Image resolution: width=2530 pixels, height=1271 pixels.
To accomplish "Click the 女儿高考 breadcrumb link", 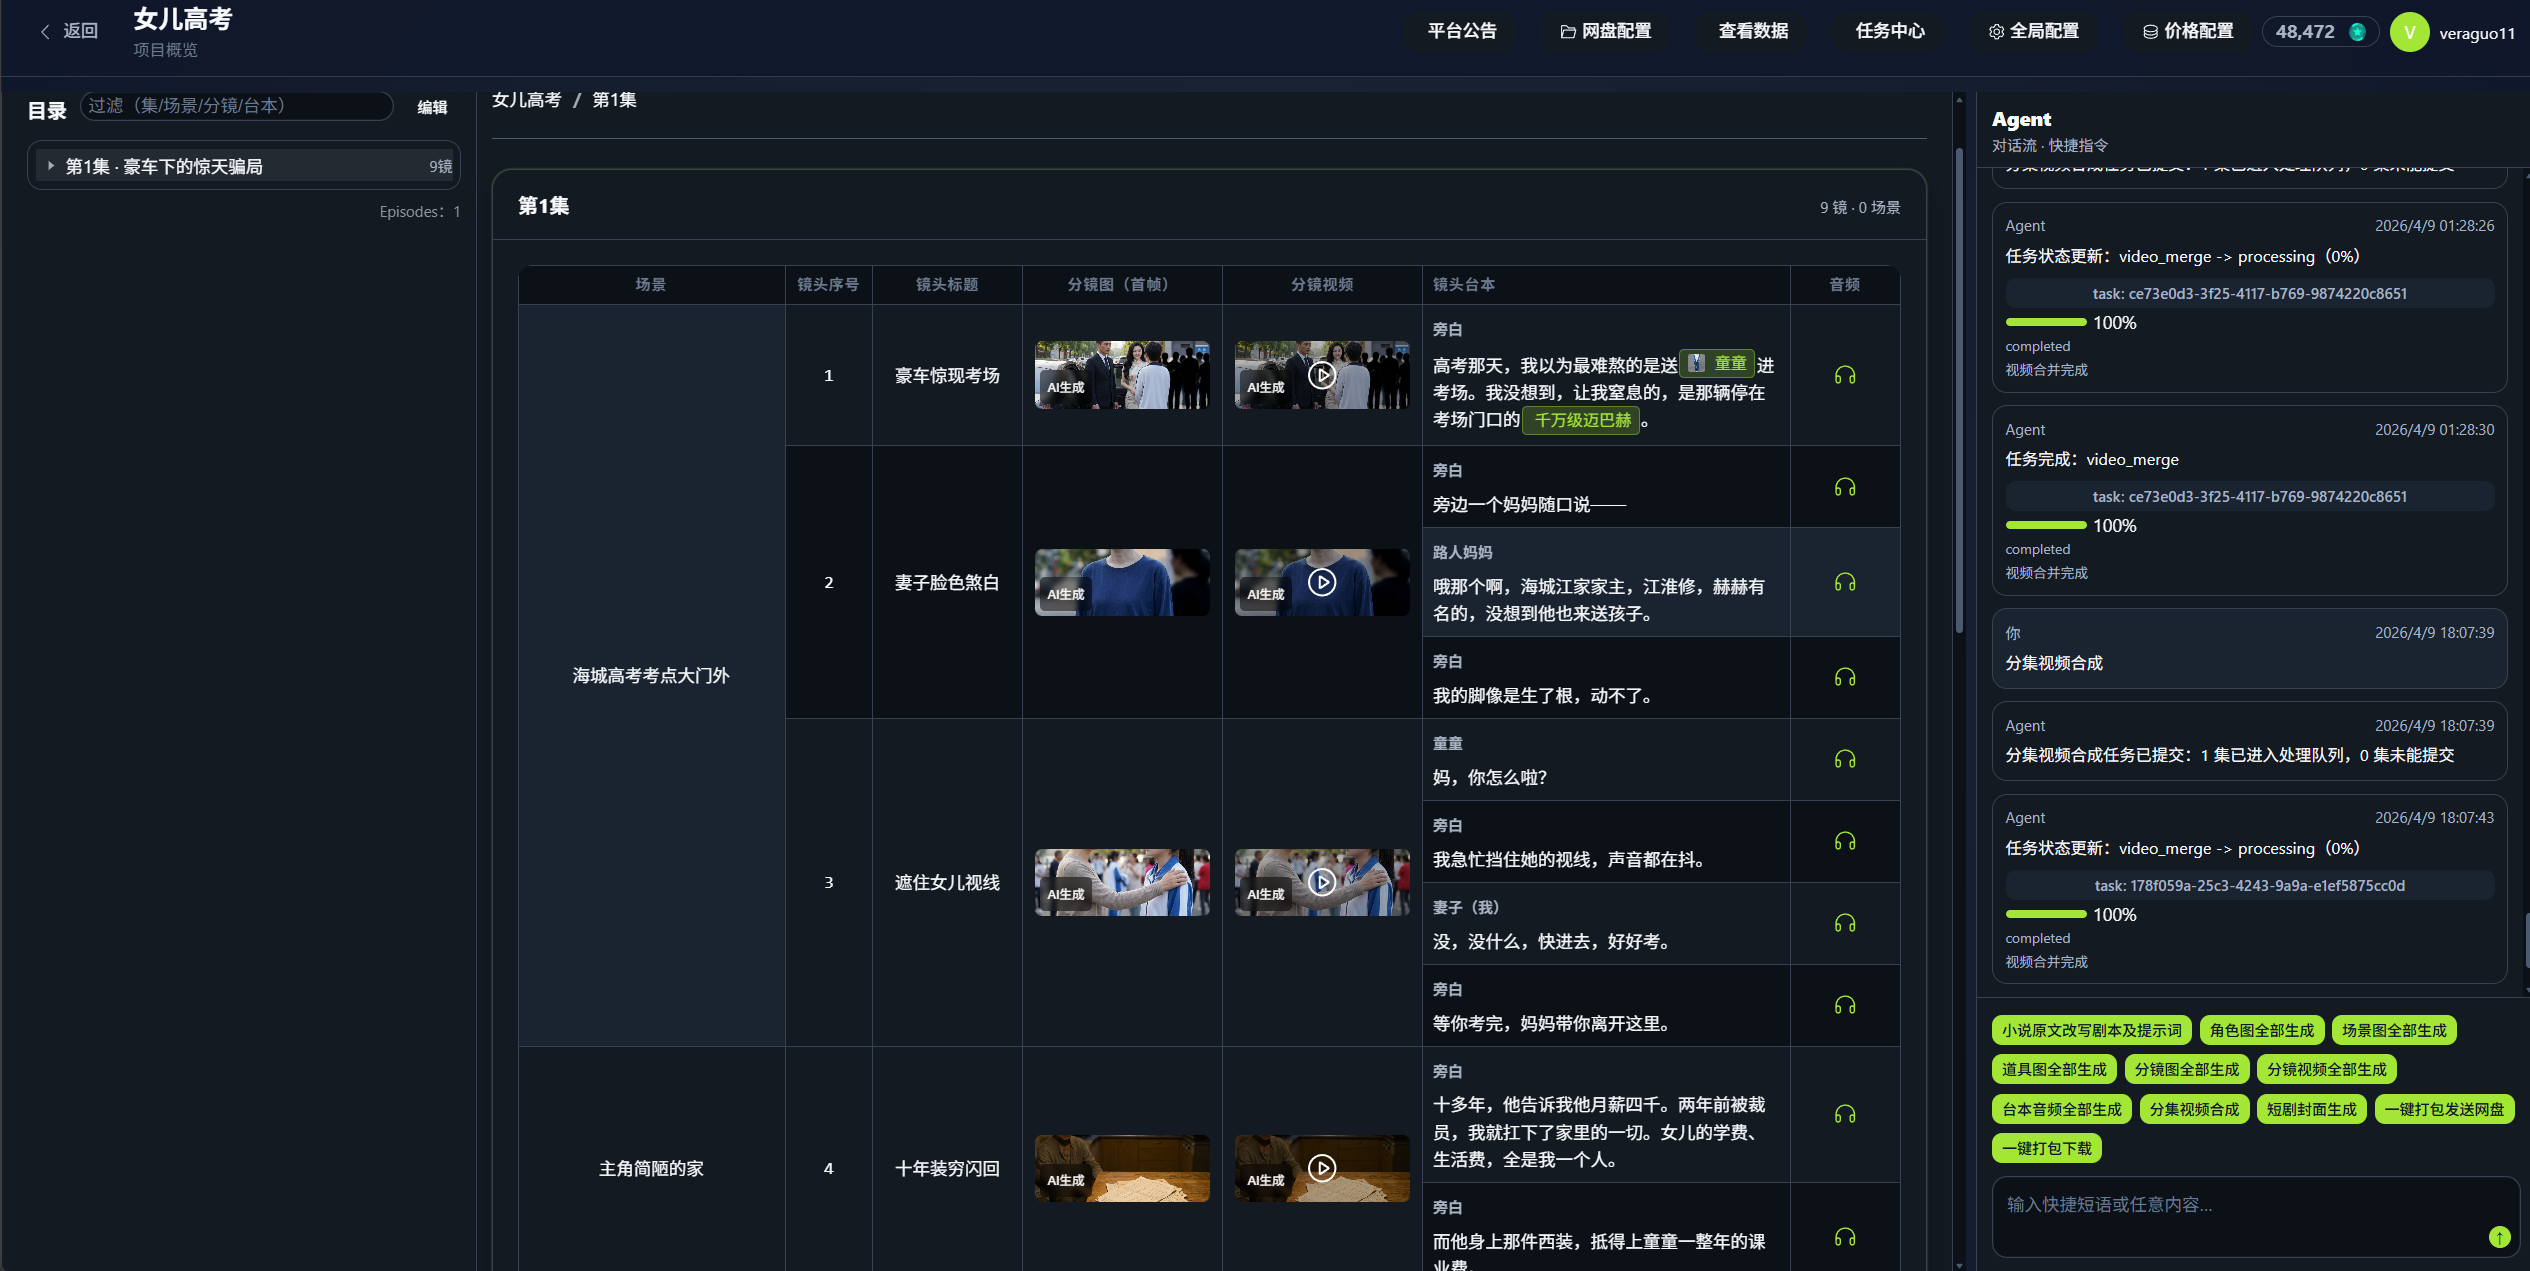I will click(x=526, y=100).
